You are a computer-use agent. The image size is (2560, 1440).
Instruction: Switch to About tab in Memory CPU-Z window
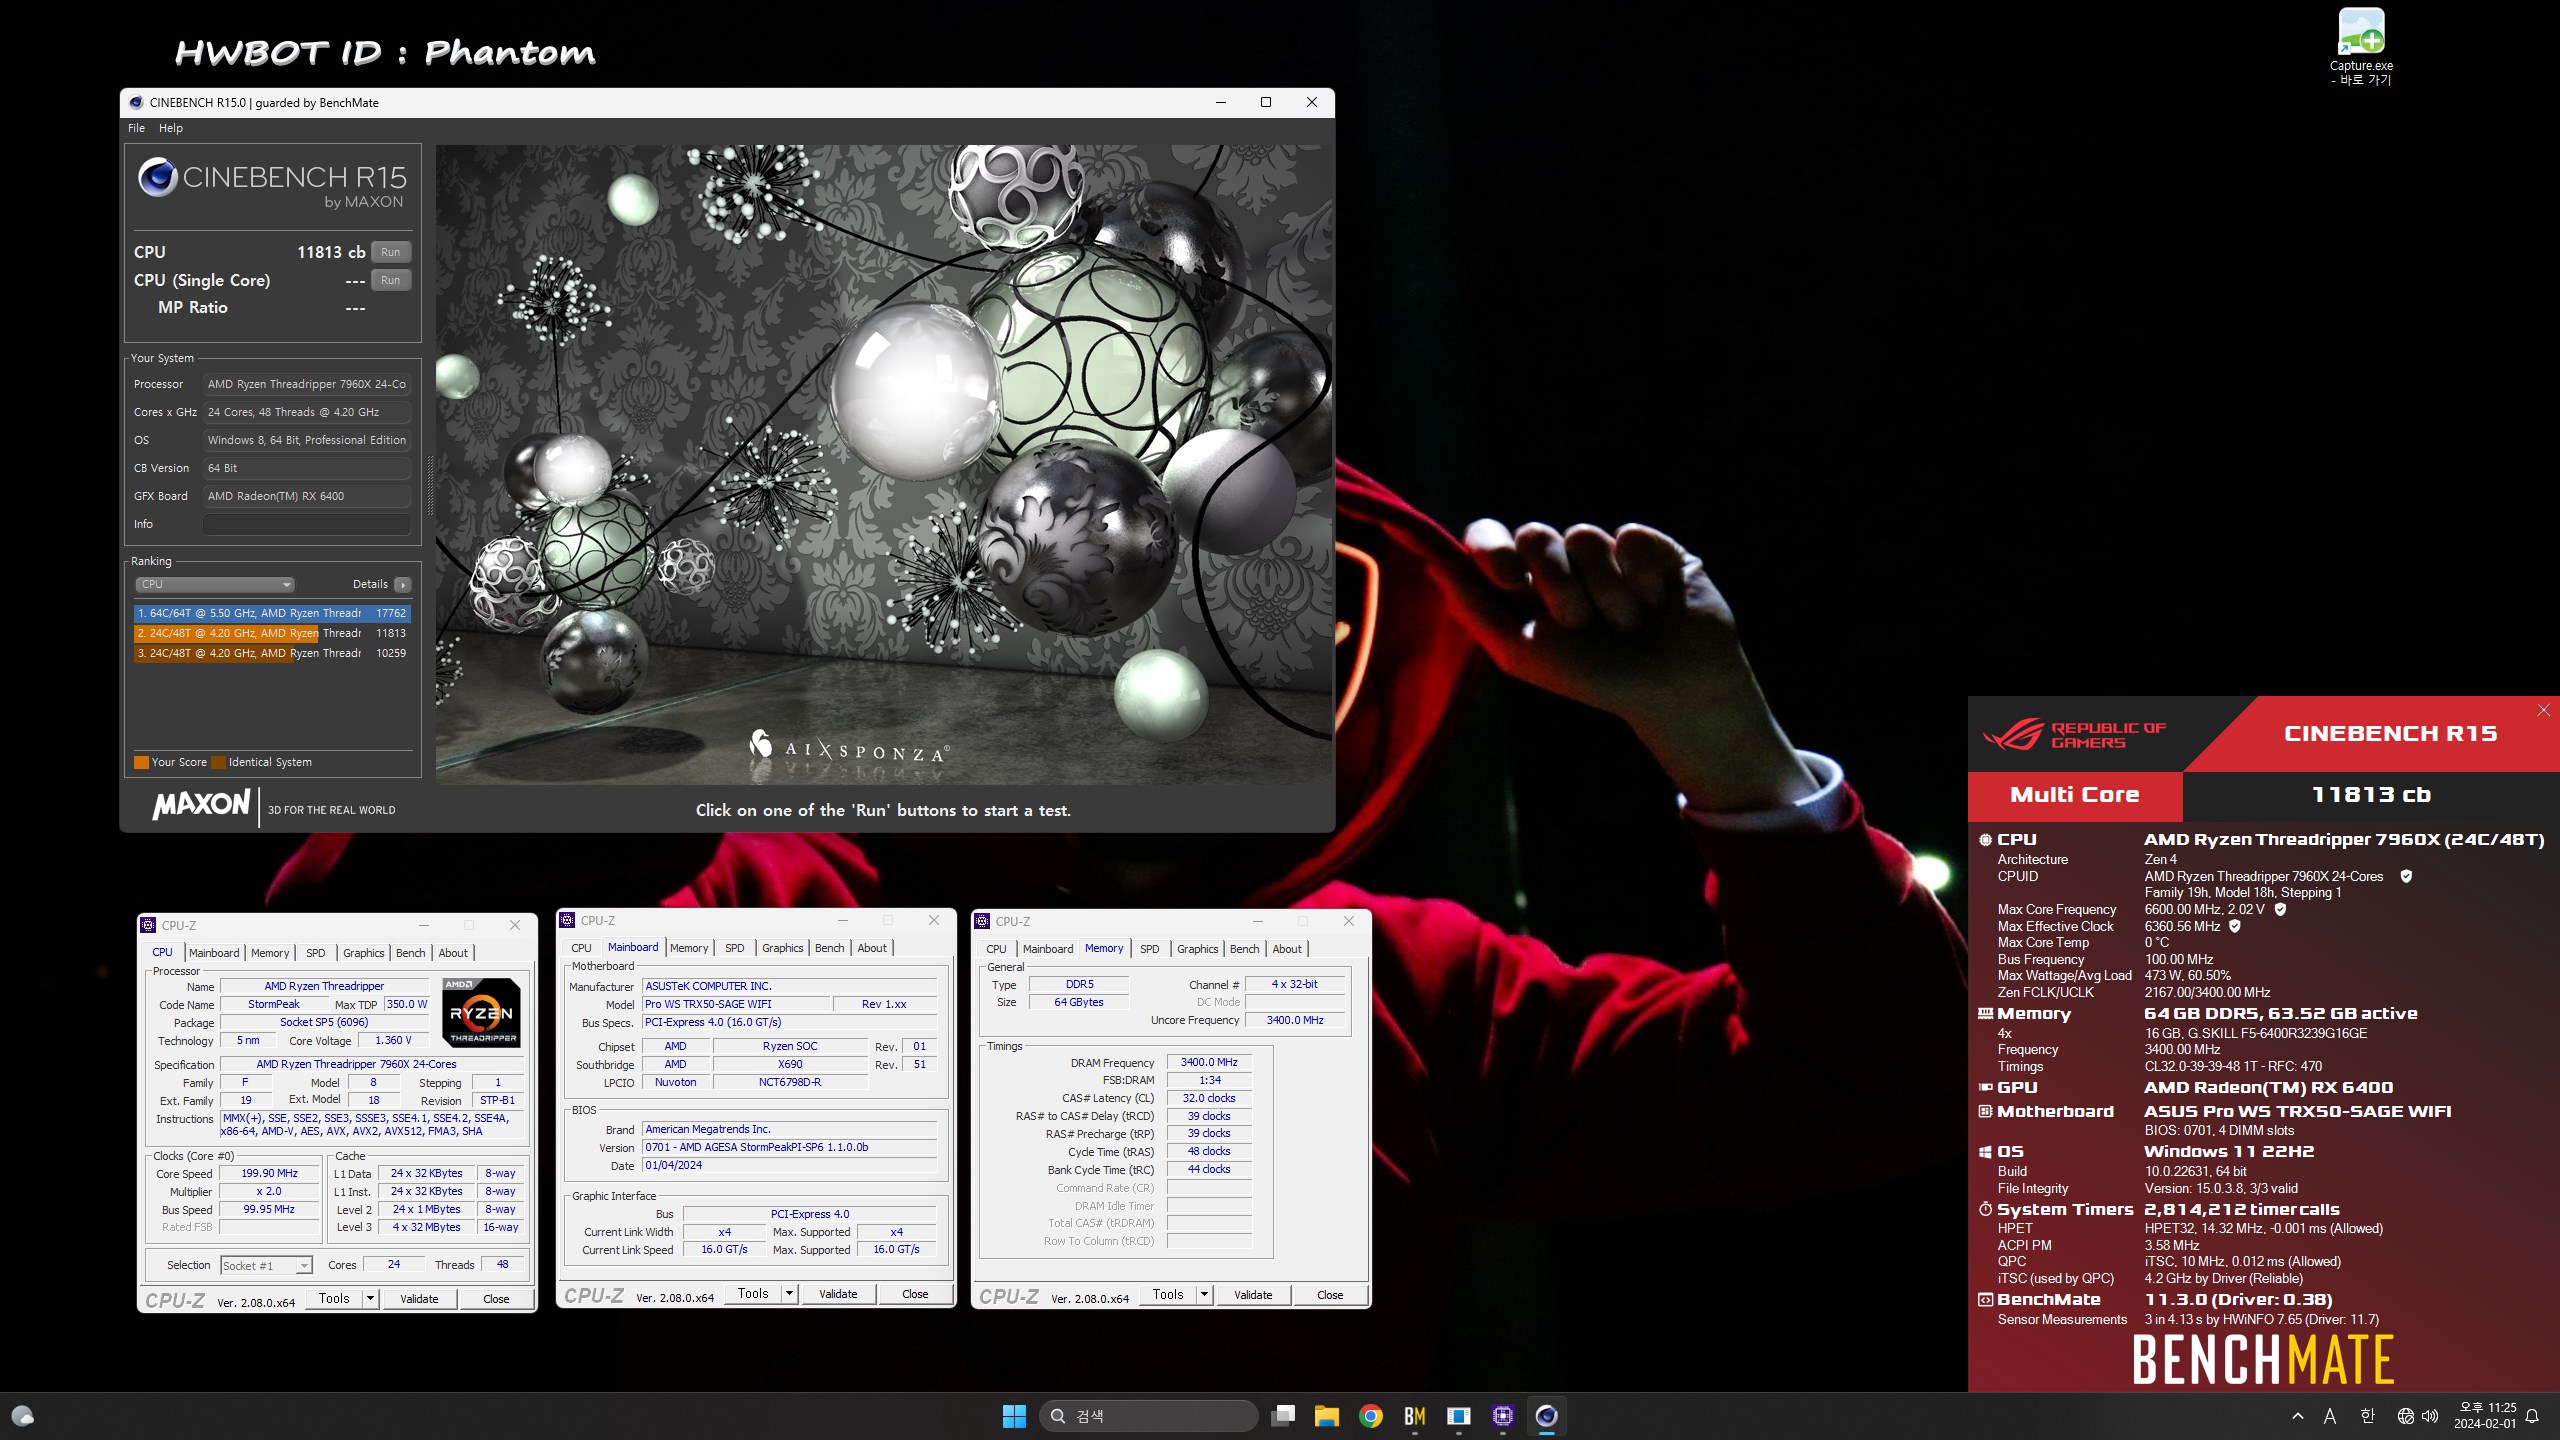[x=1287, y=949]
